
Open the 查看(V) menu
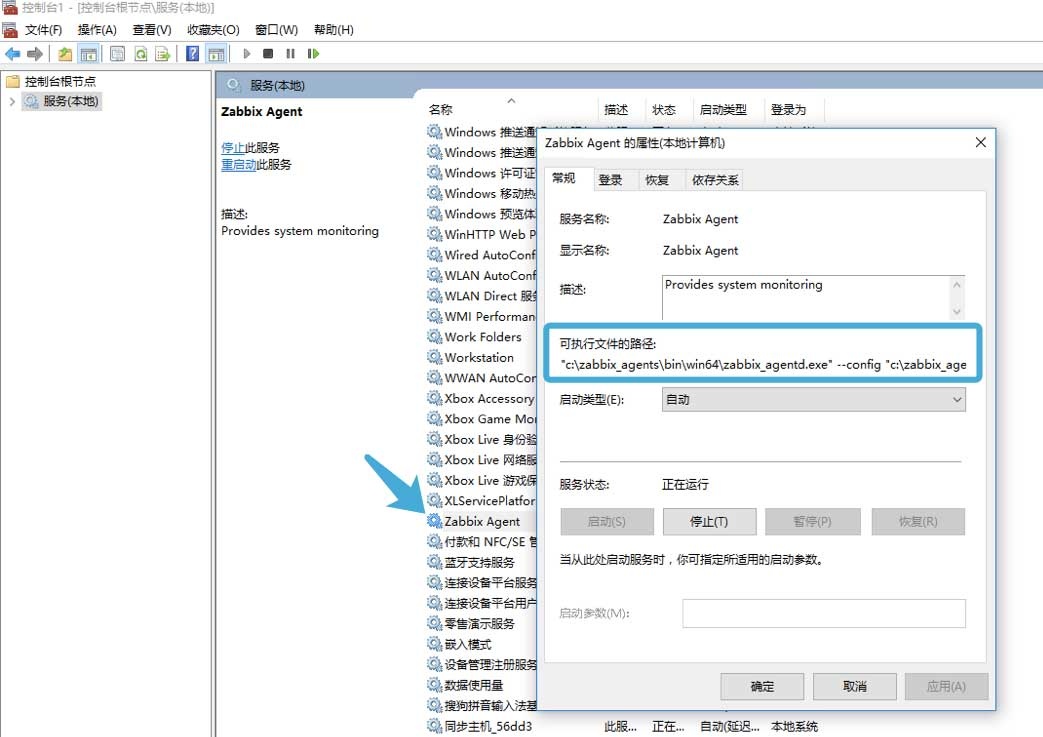pos(152,30)
